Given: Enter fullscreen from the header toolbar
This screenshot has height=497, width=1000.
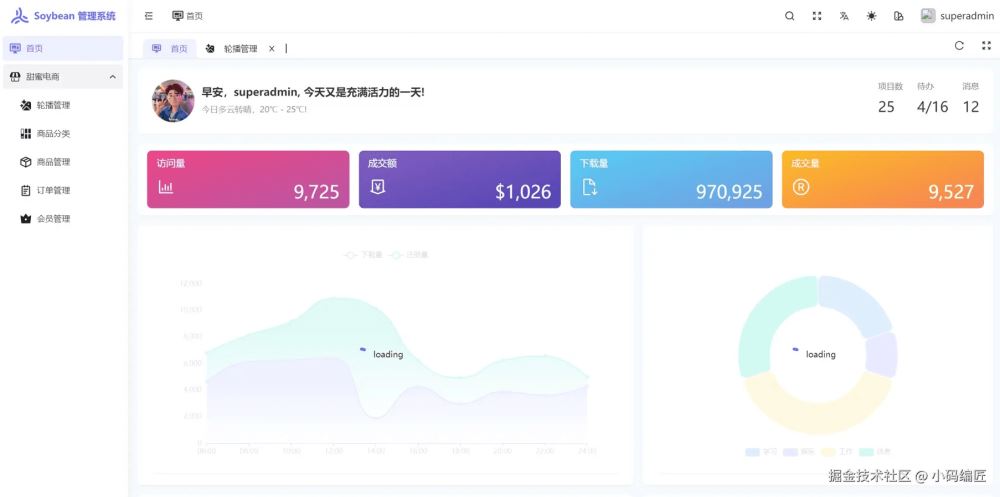Looking at the screenshot, I should coord(817,16).
